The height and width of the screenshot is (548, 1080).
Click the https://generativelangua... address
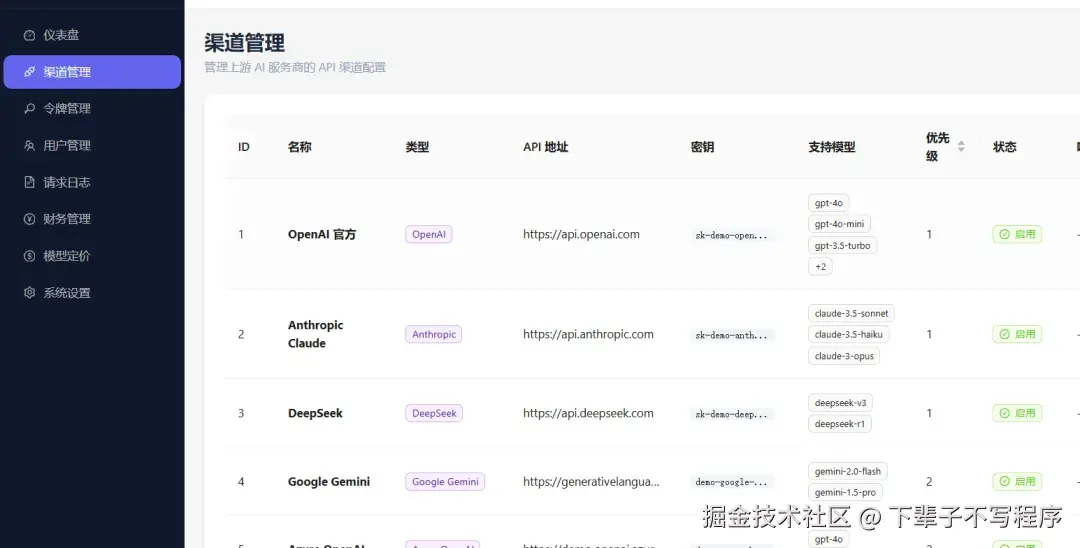tap(591, 481)
